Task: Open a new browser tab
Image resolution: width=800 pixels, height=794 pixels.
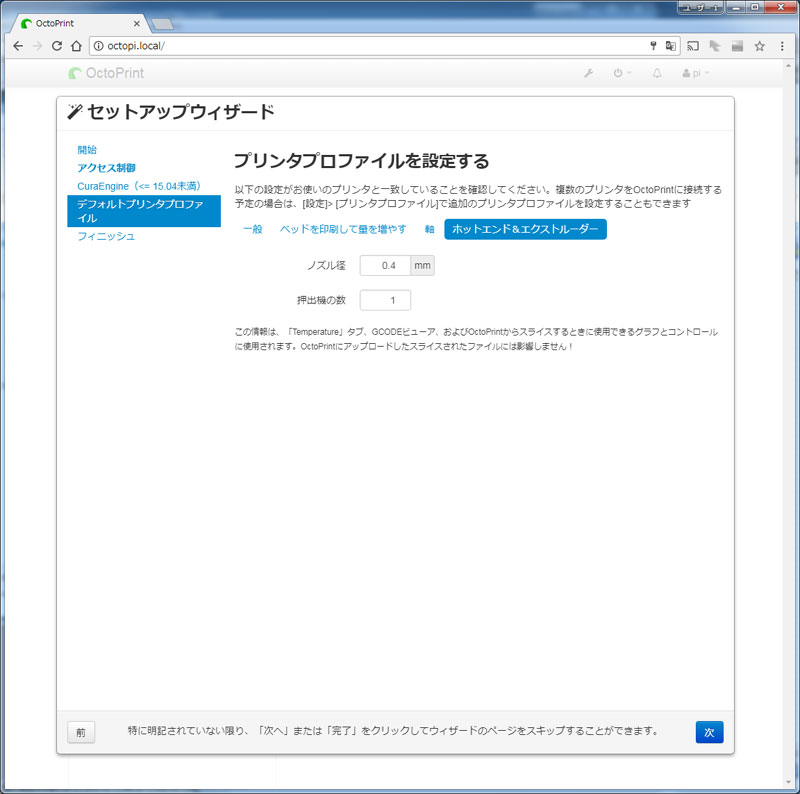Action: coord(163,23)
